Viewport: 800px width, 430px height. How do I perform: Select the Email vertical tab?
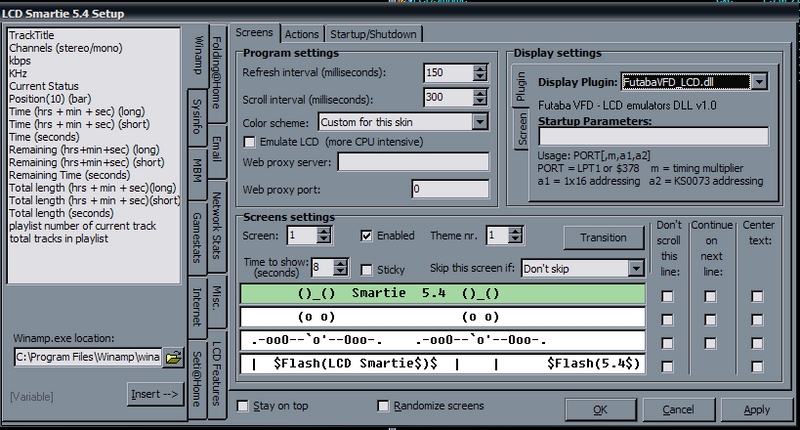point(217,149)
